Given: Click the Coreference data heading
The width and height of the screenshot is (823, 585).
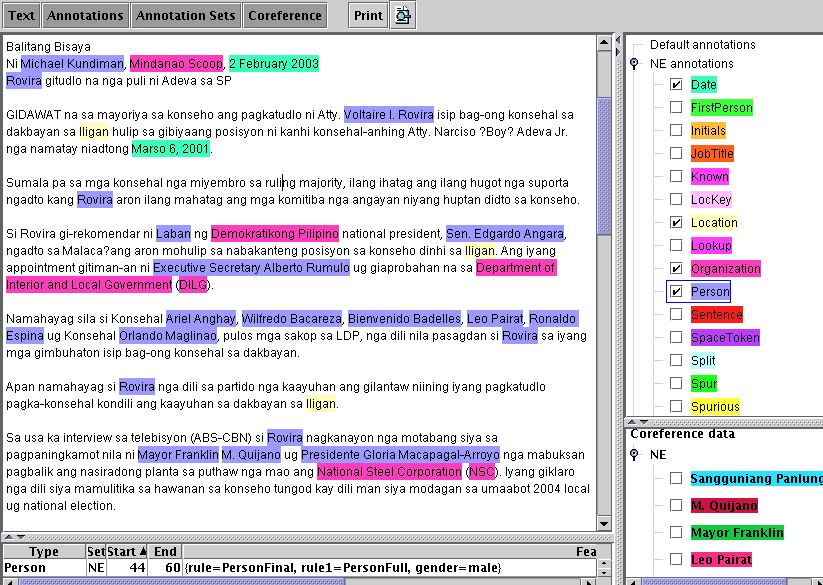Looking at the screenshot, I should click(x=682, y=434).
